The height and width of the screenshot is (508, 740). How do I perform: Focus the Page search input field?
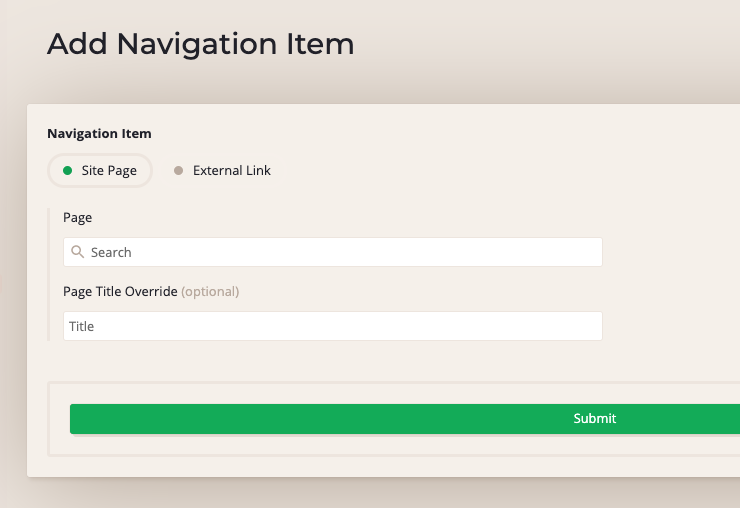point(340,252)
